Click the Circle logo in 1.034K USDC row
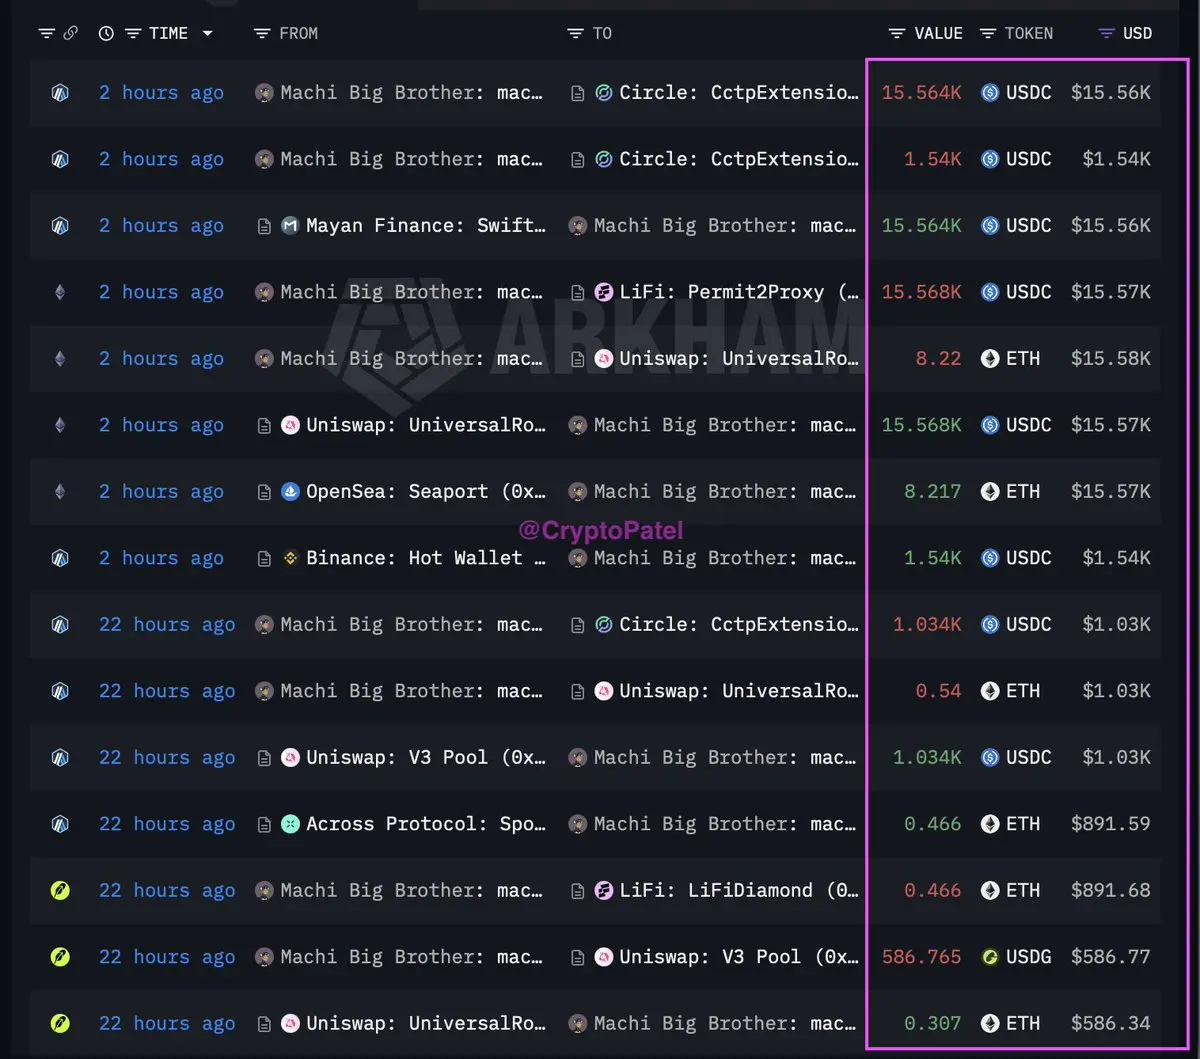Viewport: 1200px width, 1059px height. pyautogui.click(x=603, y=625)
